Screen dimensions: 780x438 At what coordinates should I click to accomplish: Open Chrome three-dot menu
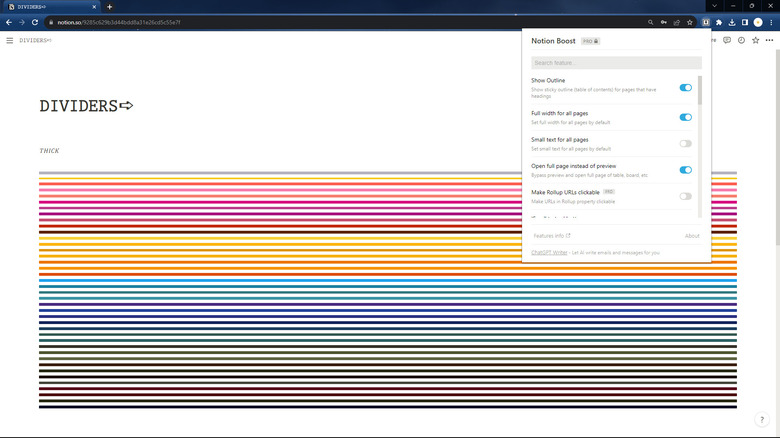tap(771, 21)
